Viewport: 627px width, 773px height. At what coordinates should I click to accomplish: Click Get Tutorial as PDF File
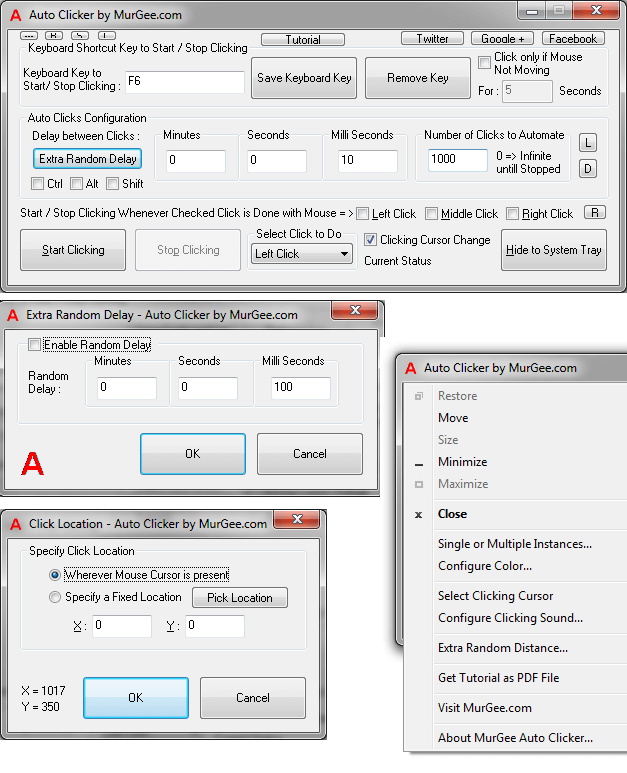pyautogui.click(x=498, y=678)
